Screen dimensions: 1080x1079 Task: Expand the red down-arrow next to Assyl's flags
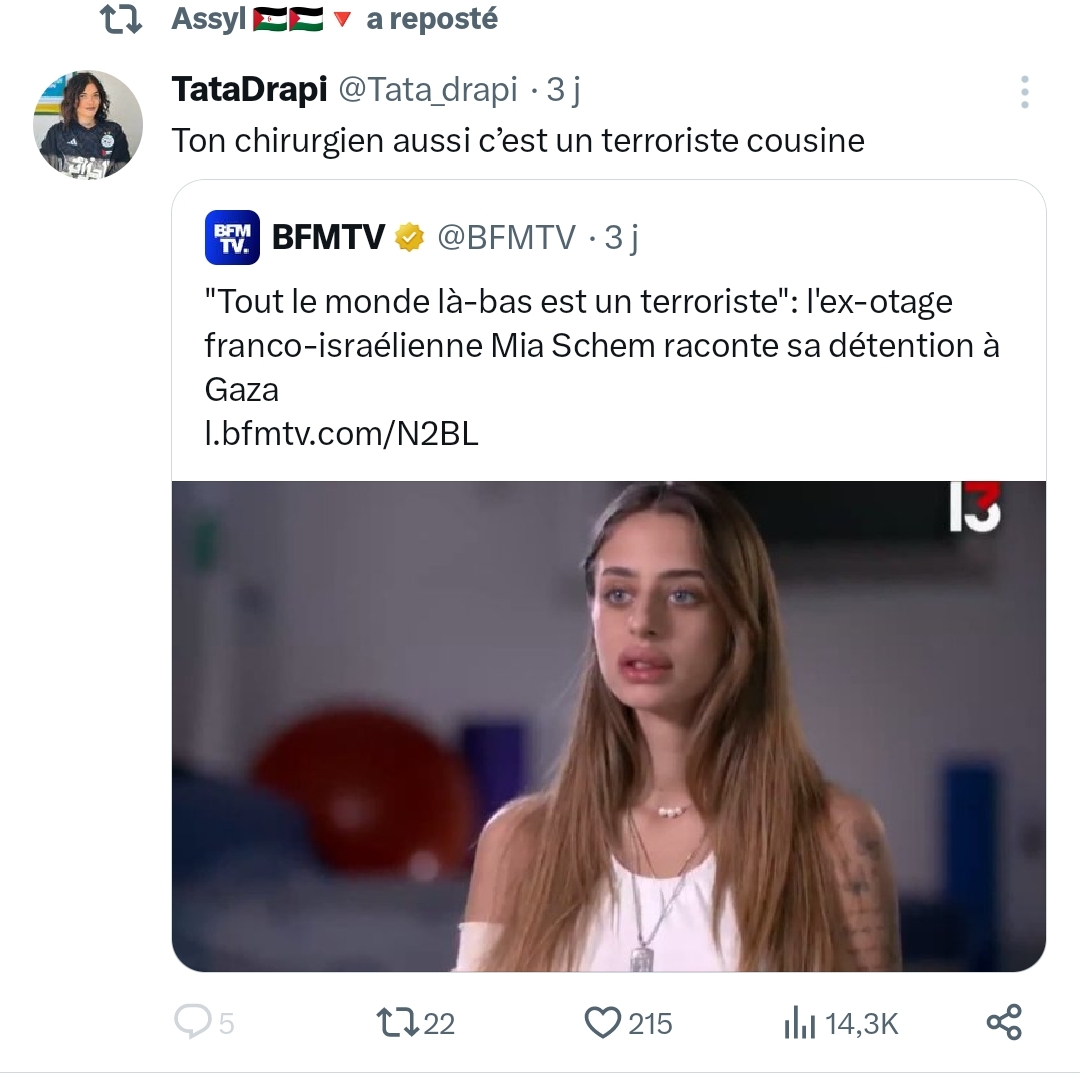point(342,18)
